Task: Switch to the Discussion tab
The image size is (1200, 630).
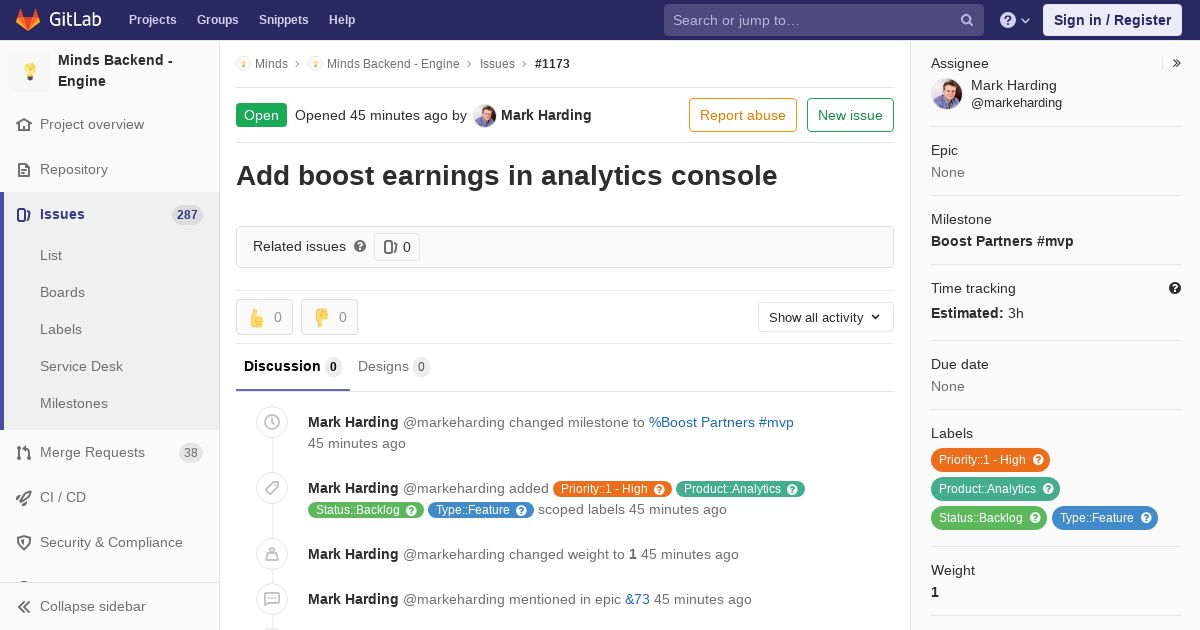Action: (x=293, y=367)
